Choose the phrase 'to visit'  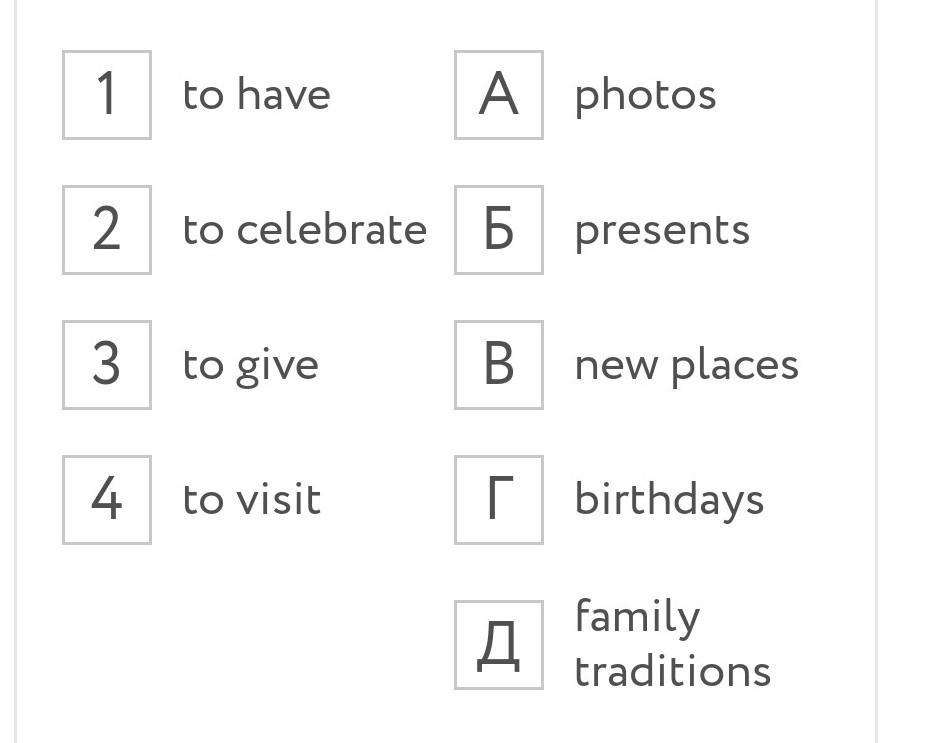coord(251,498)
